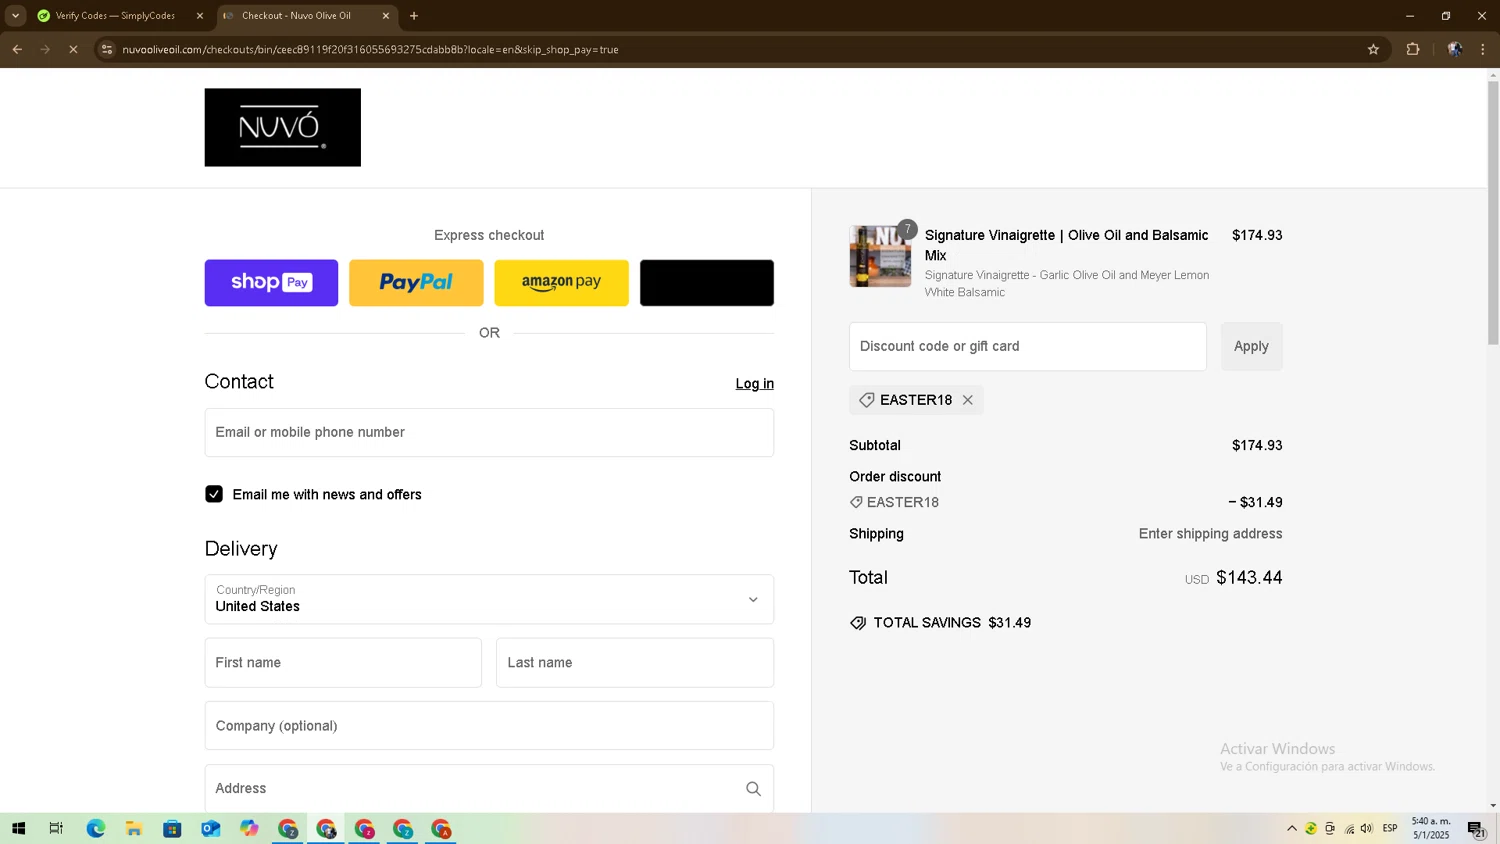Launch Microsoft Edge from taskbar
The height and width of the screenshot is (844, 1500).
click(x=95, y=828)
